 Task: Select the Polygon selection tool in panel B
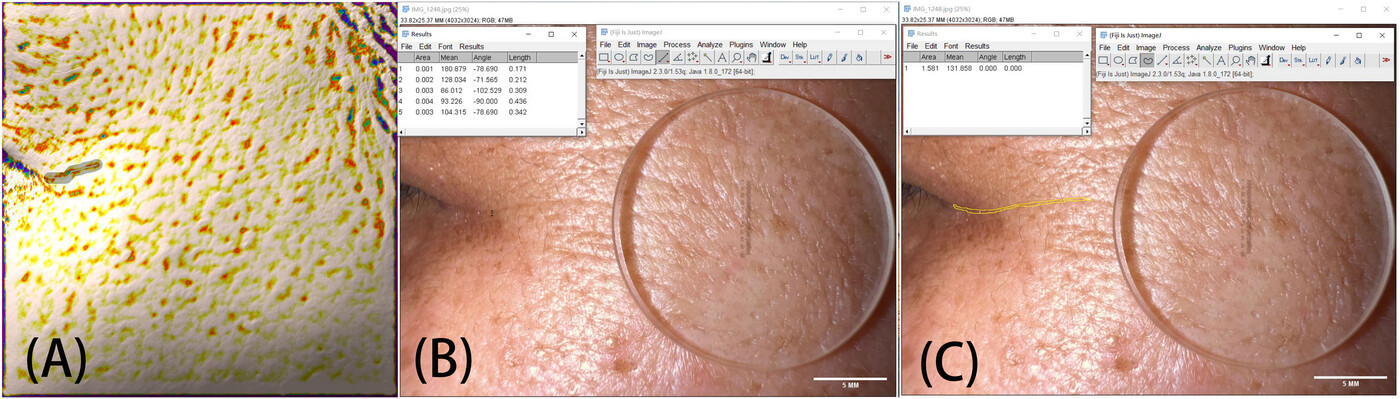click(x=634, y=58)
